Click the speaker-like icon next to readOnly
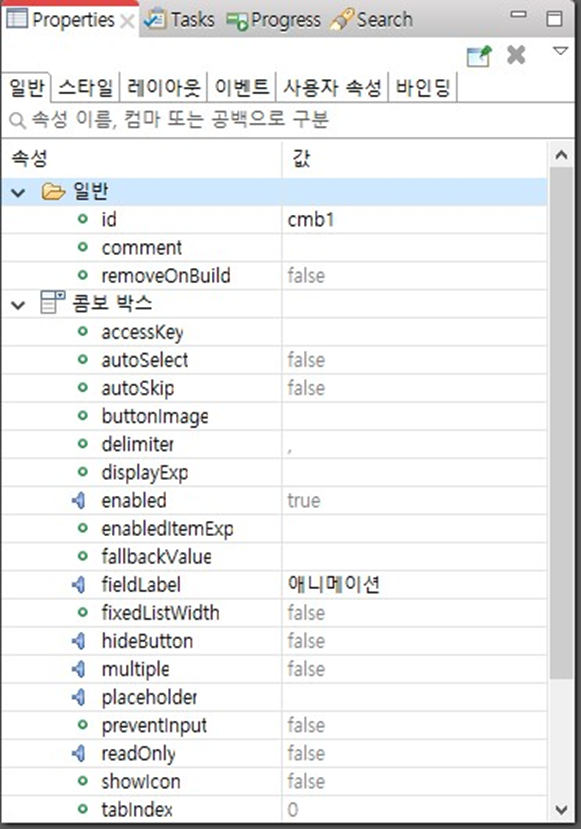 pyautogui.click(x=78, y=753)
